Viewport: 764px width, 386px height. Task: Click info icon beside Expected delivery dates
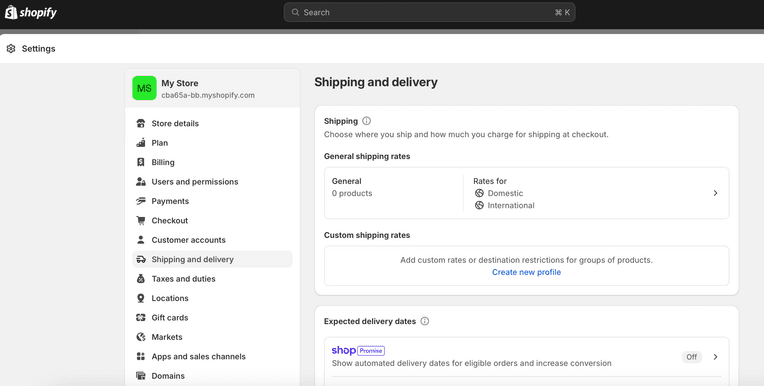(x=425, y=321)
